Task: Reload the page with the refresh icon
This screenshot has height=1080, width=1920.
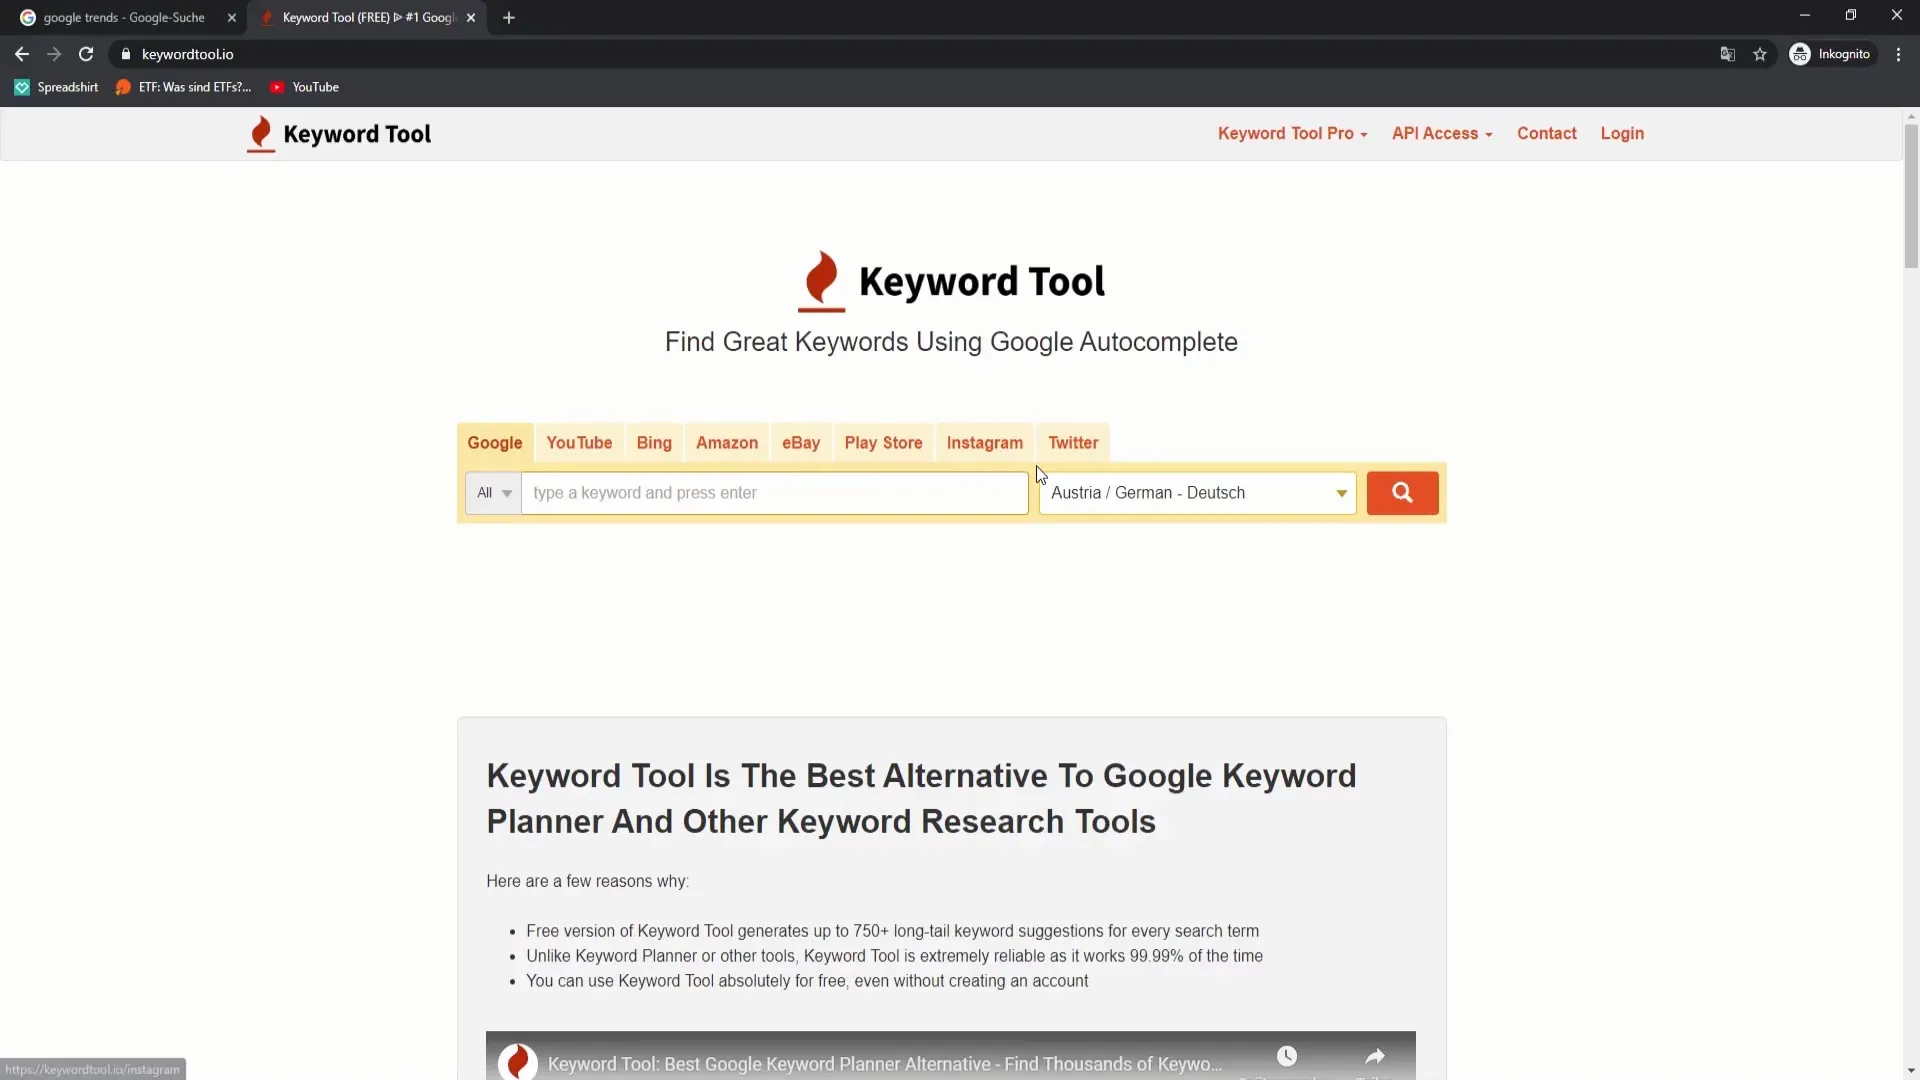Action: [86, 54]
